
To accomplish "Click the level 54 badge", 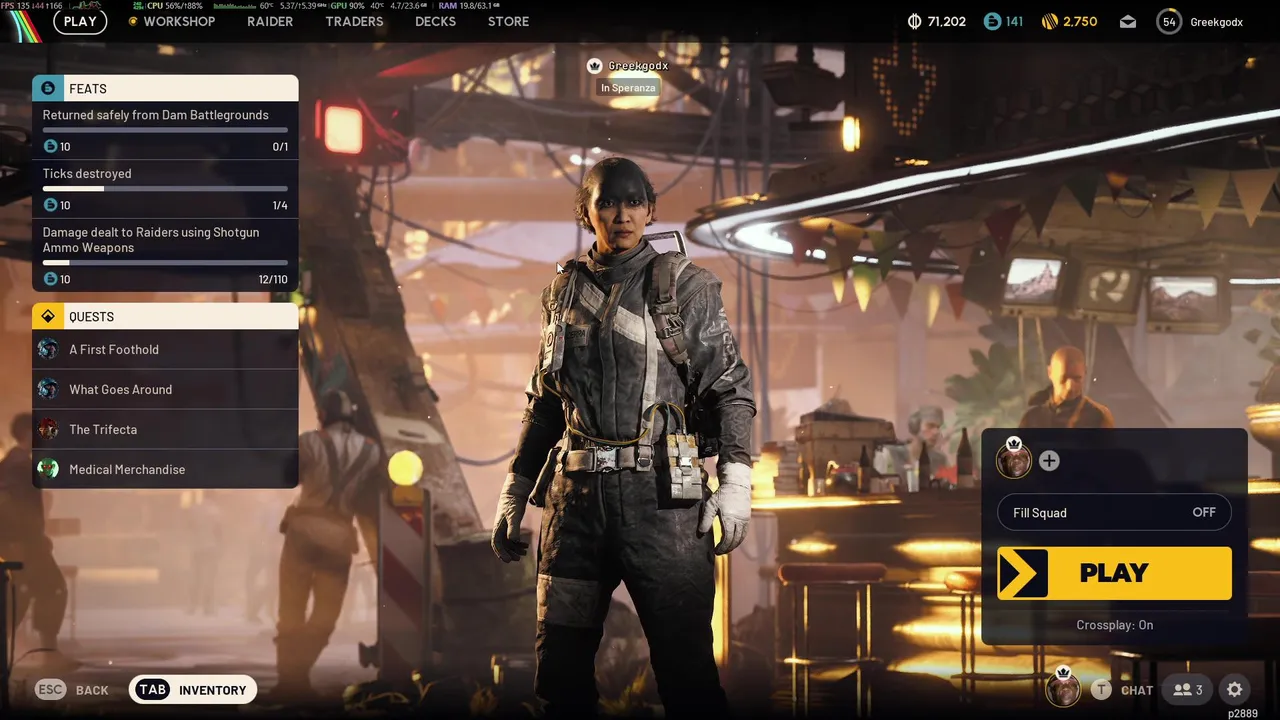I will pos(1169,21).
